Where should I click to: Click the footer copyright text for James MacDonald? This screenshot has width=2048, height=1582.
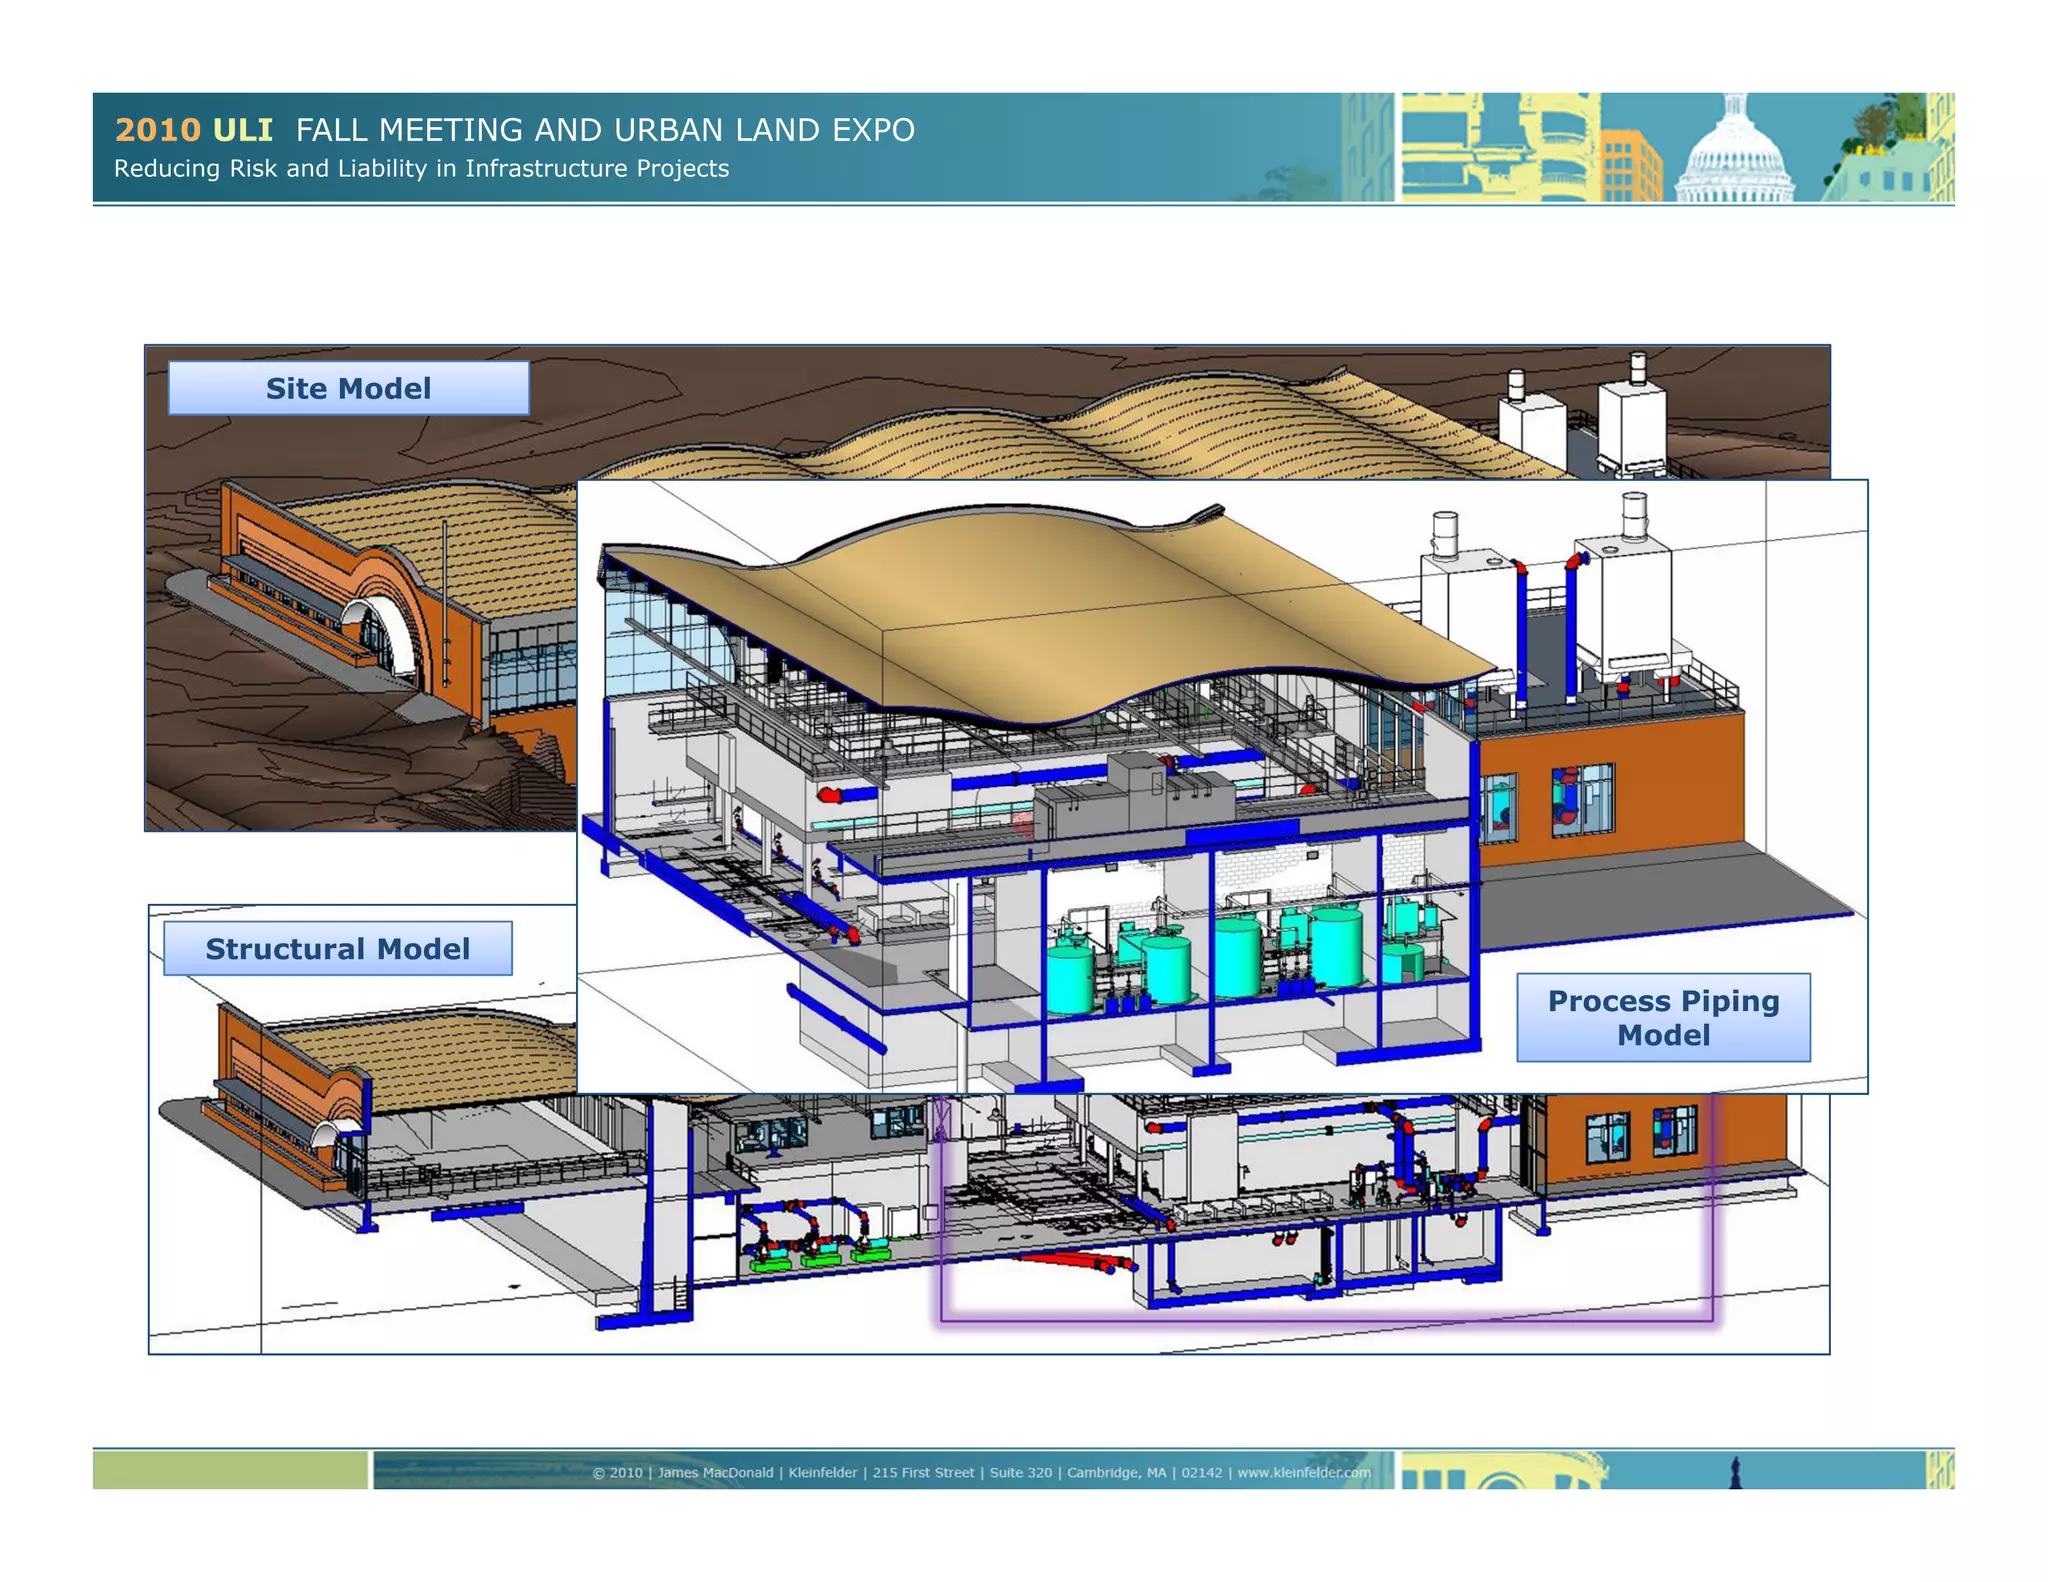715,1472
